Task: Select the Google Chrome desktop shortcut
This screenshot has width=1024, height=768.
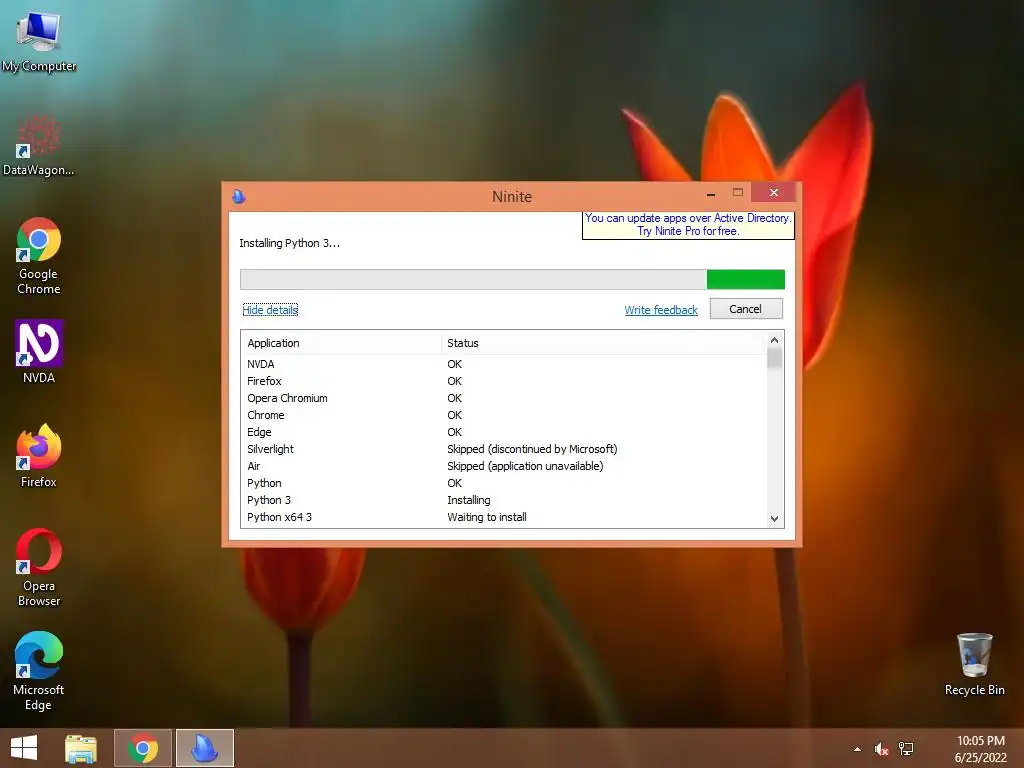Action: 39,256
